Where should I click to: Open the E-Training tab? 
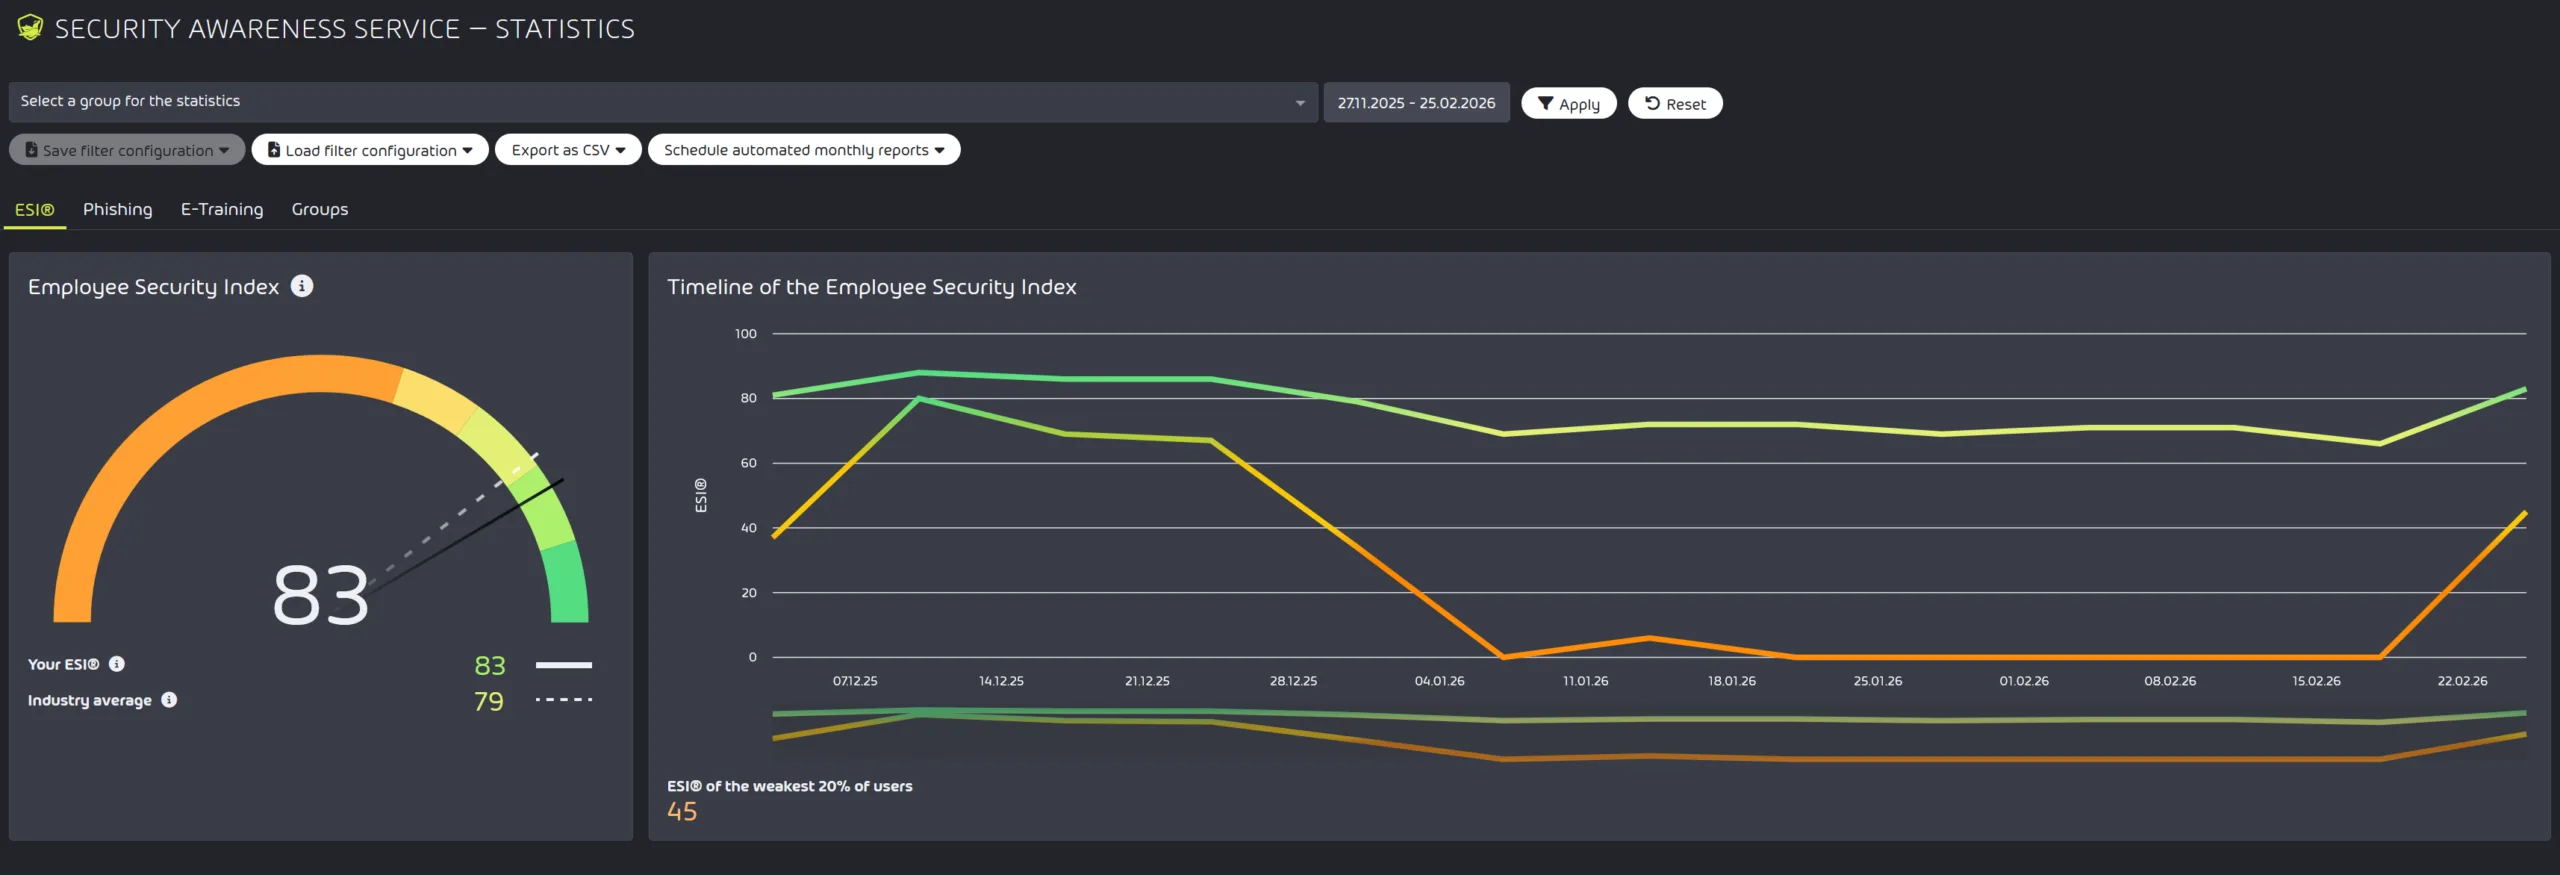(222, 209)
